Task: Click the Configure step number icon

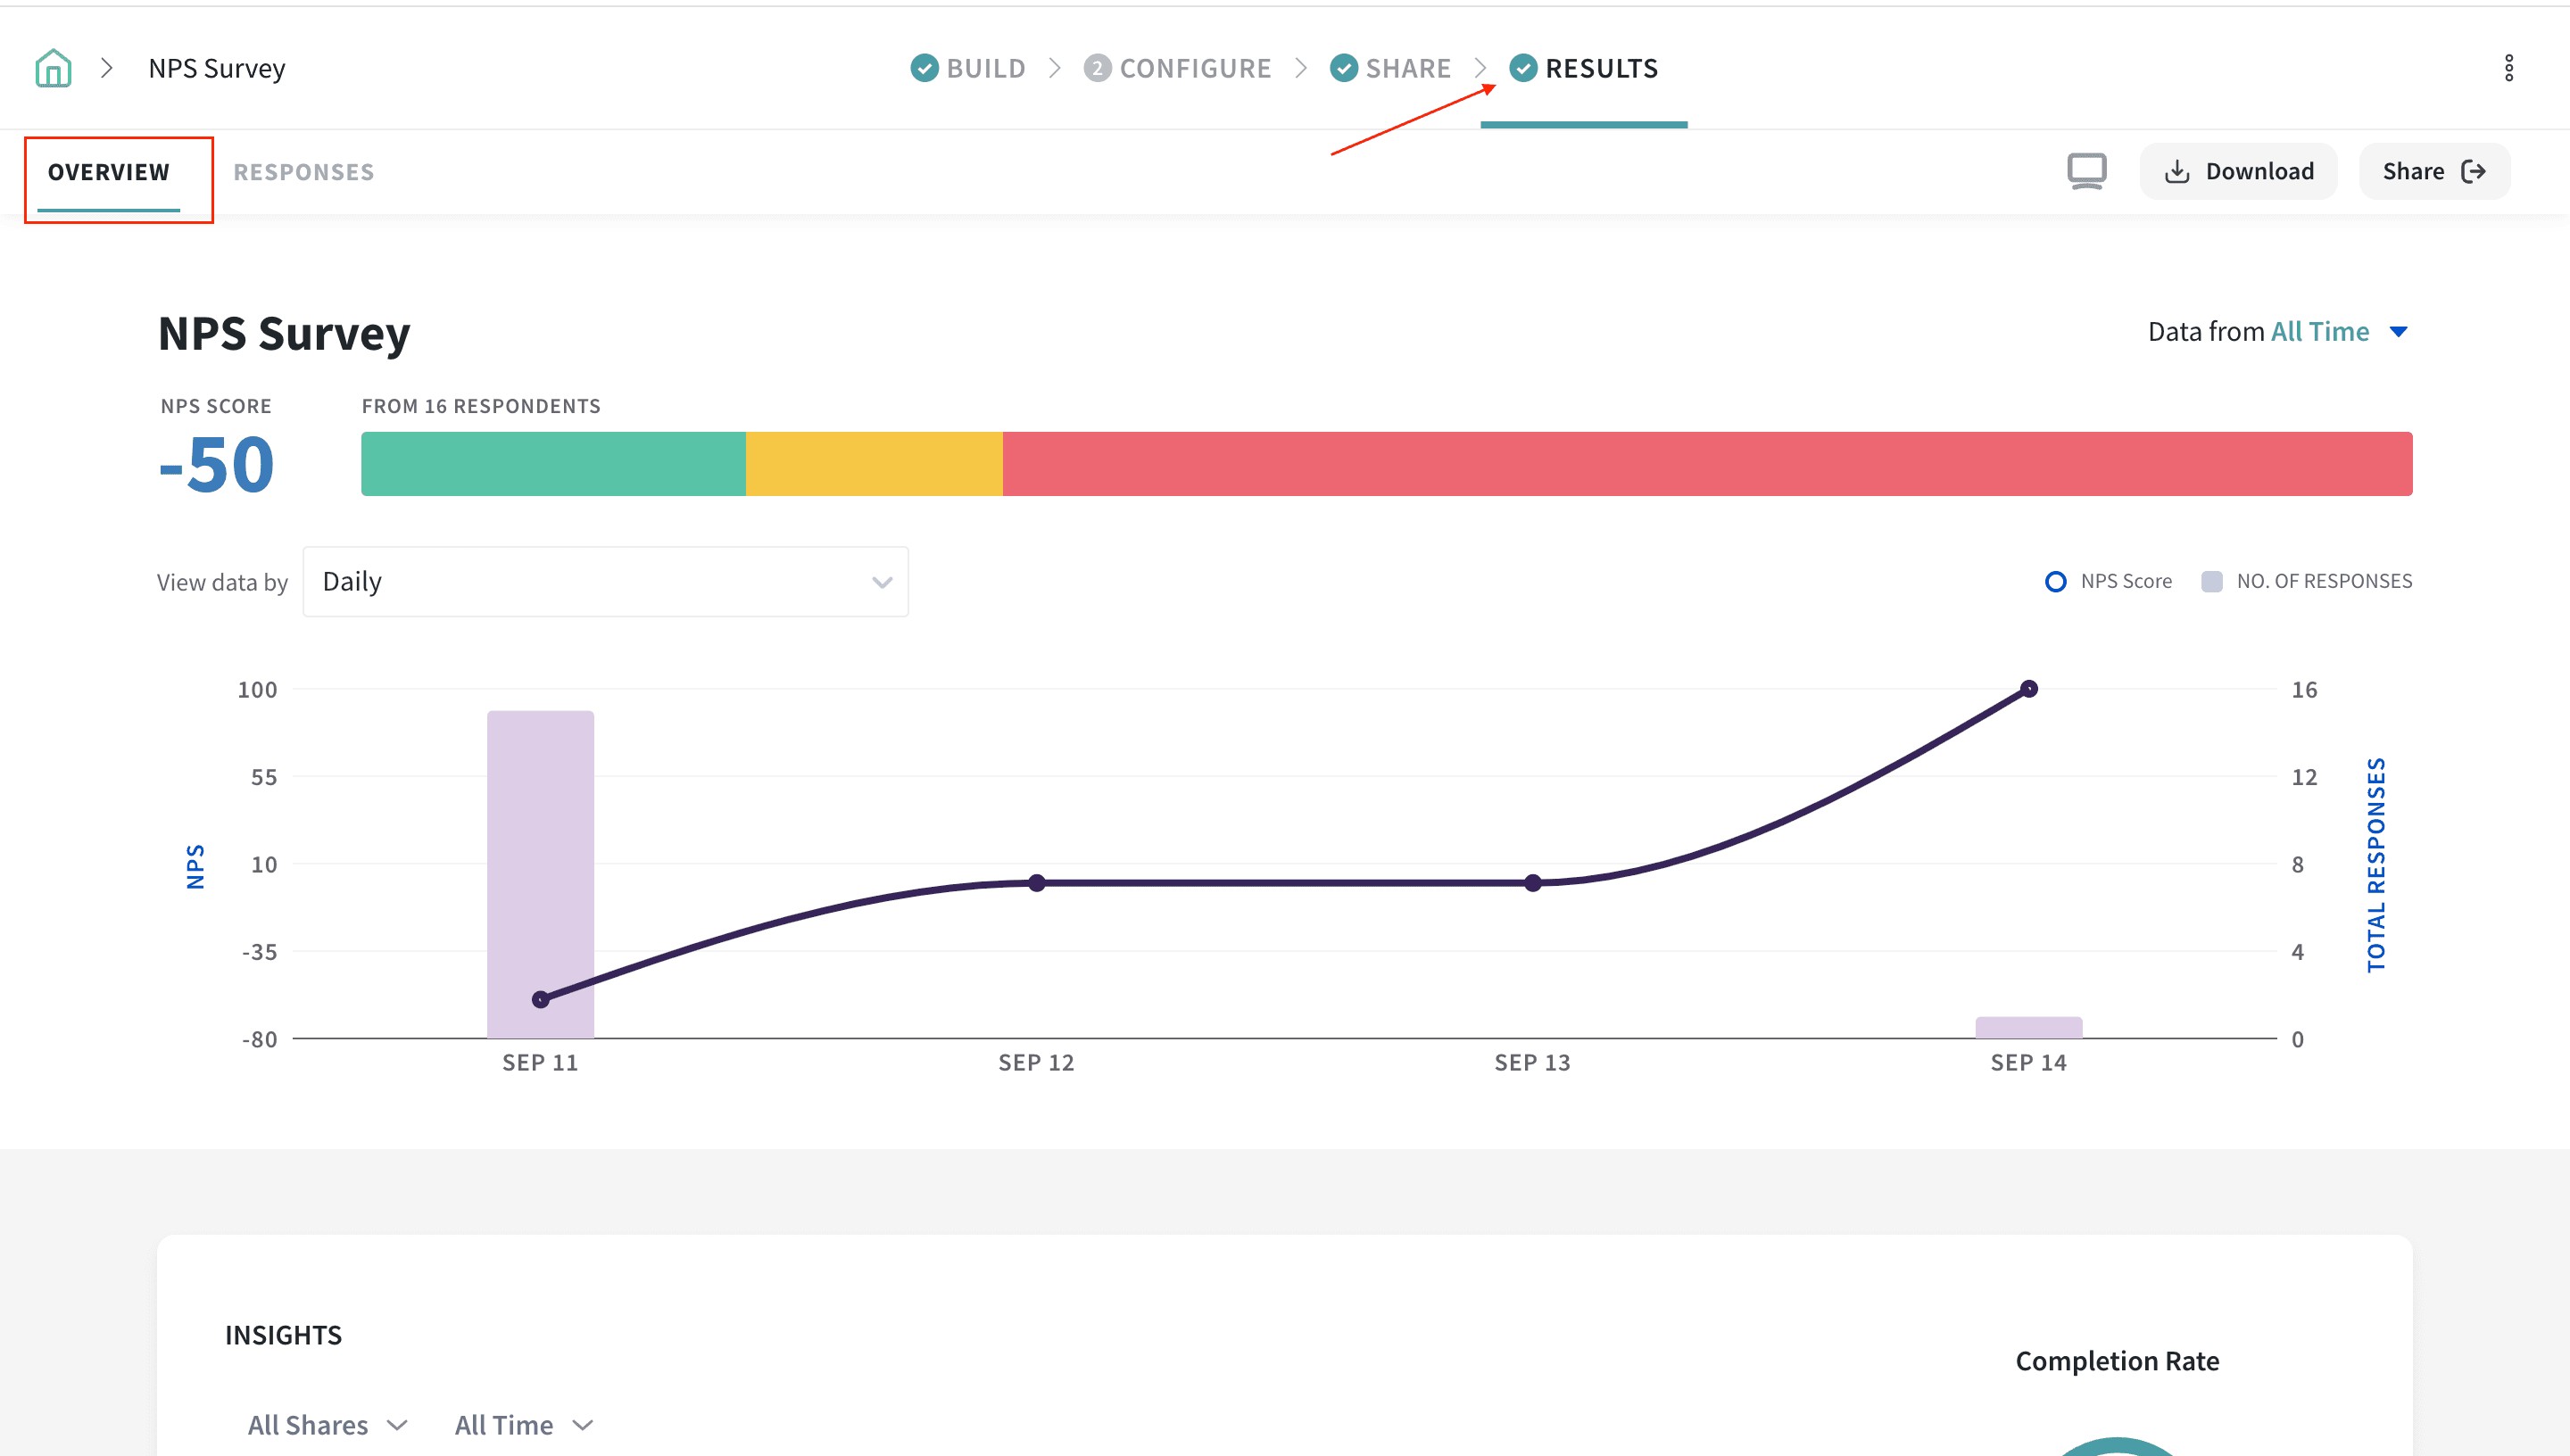Action: (x=1097, y=68)
